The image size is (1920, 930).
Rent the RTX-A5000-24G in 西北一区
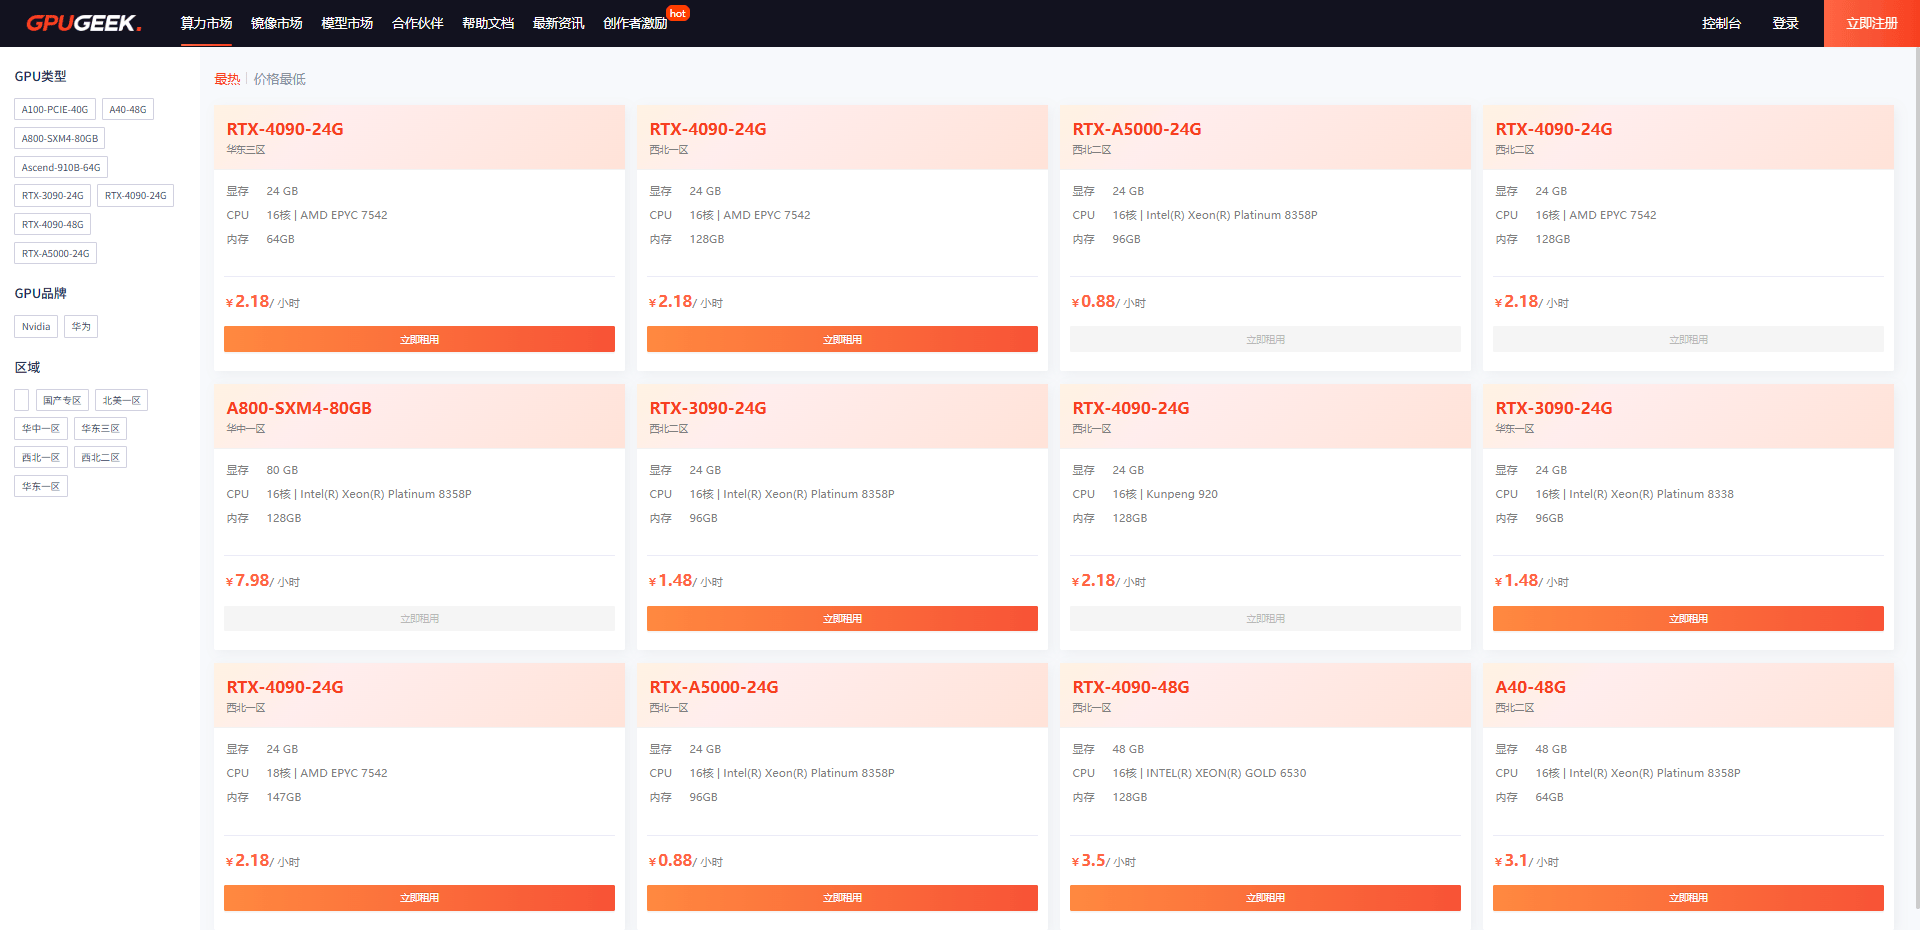click(842, 898)
